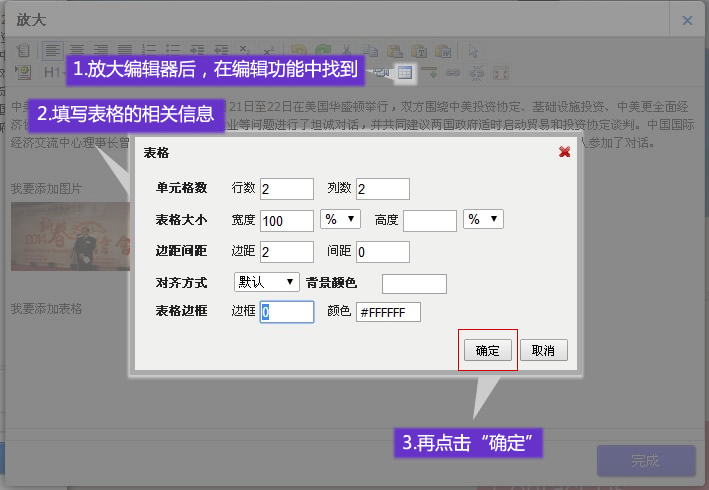This screenshot has height=490, width=709.
Task: Open the width unit % dropdown
Action: point(340,219)
